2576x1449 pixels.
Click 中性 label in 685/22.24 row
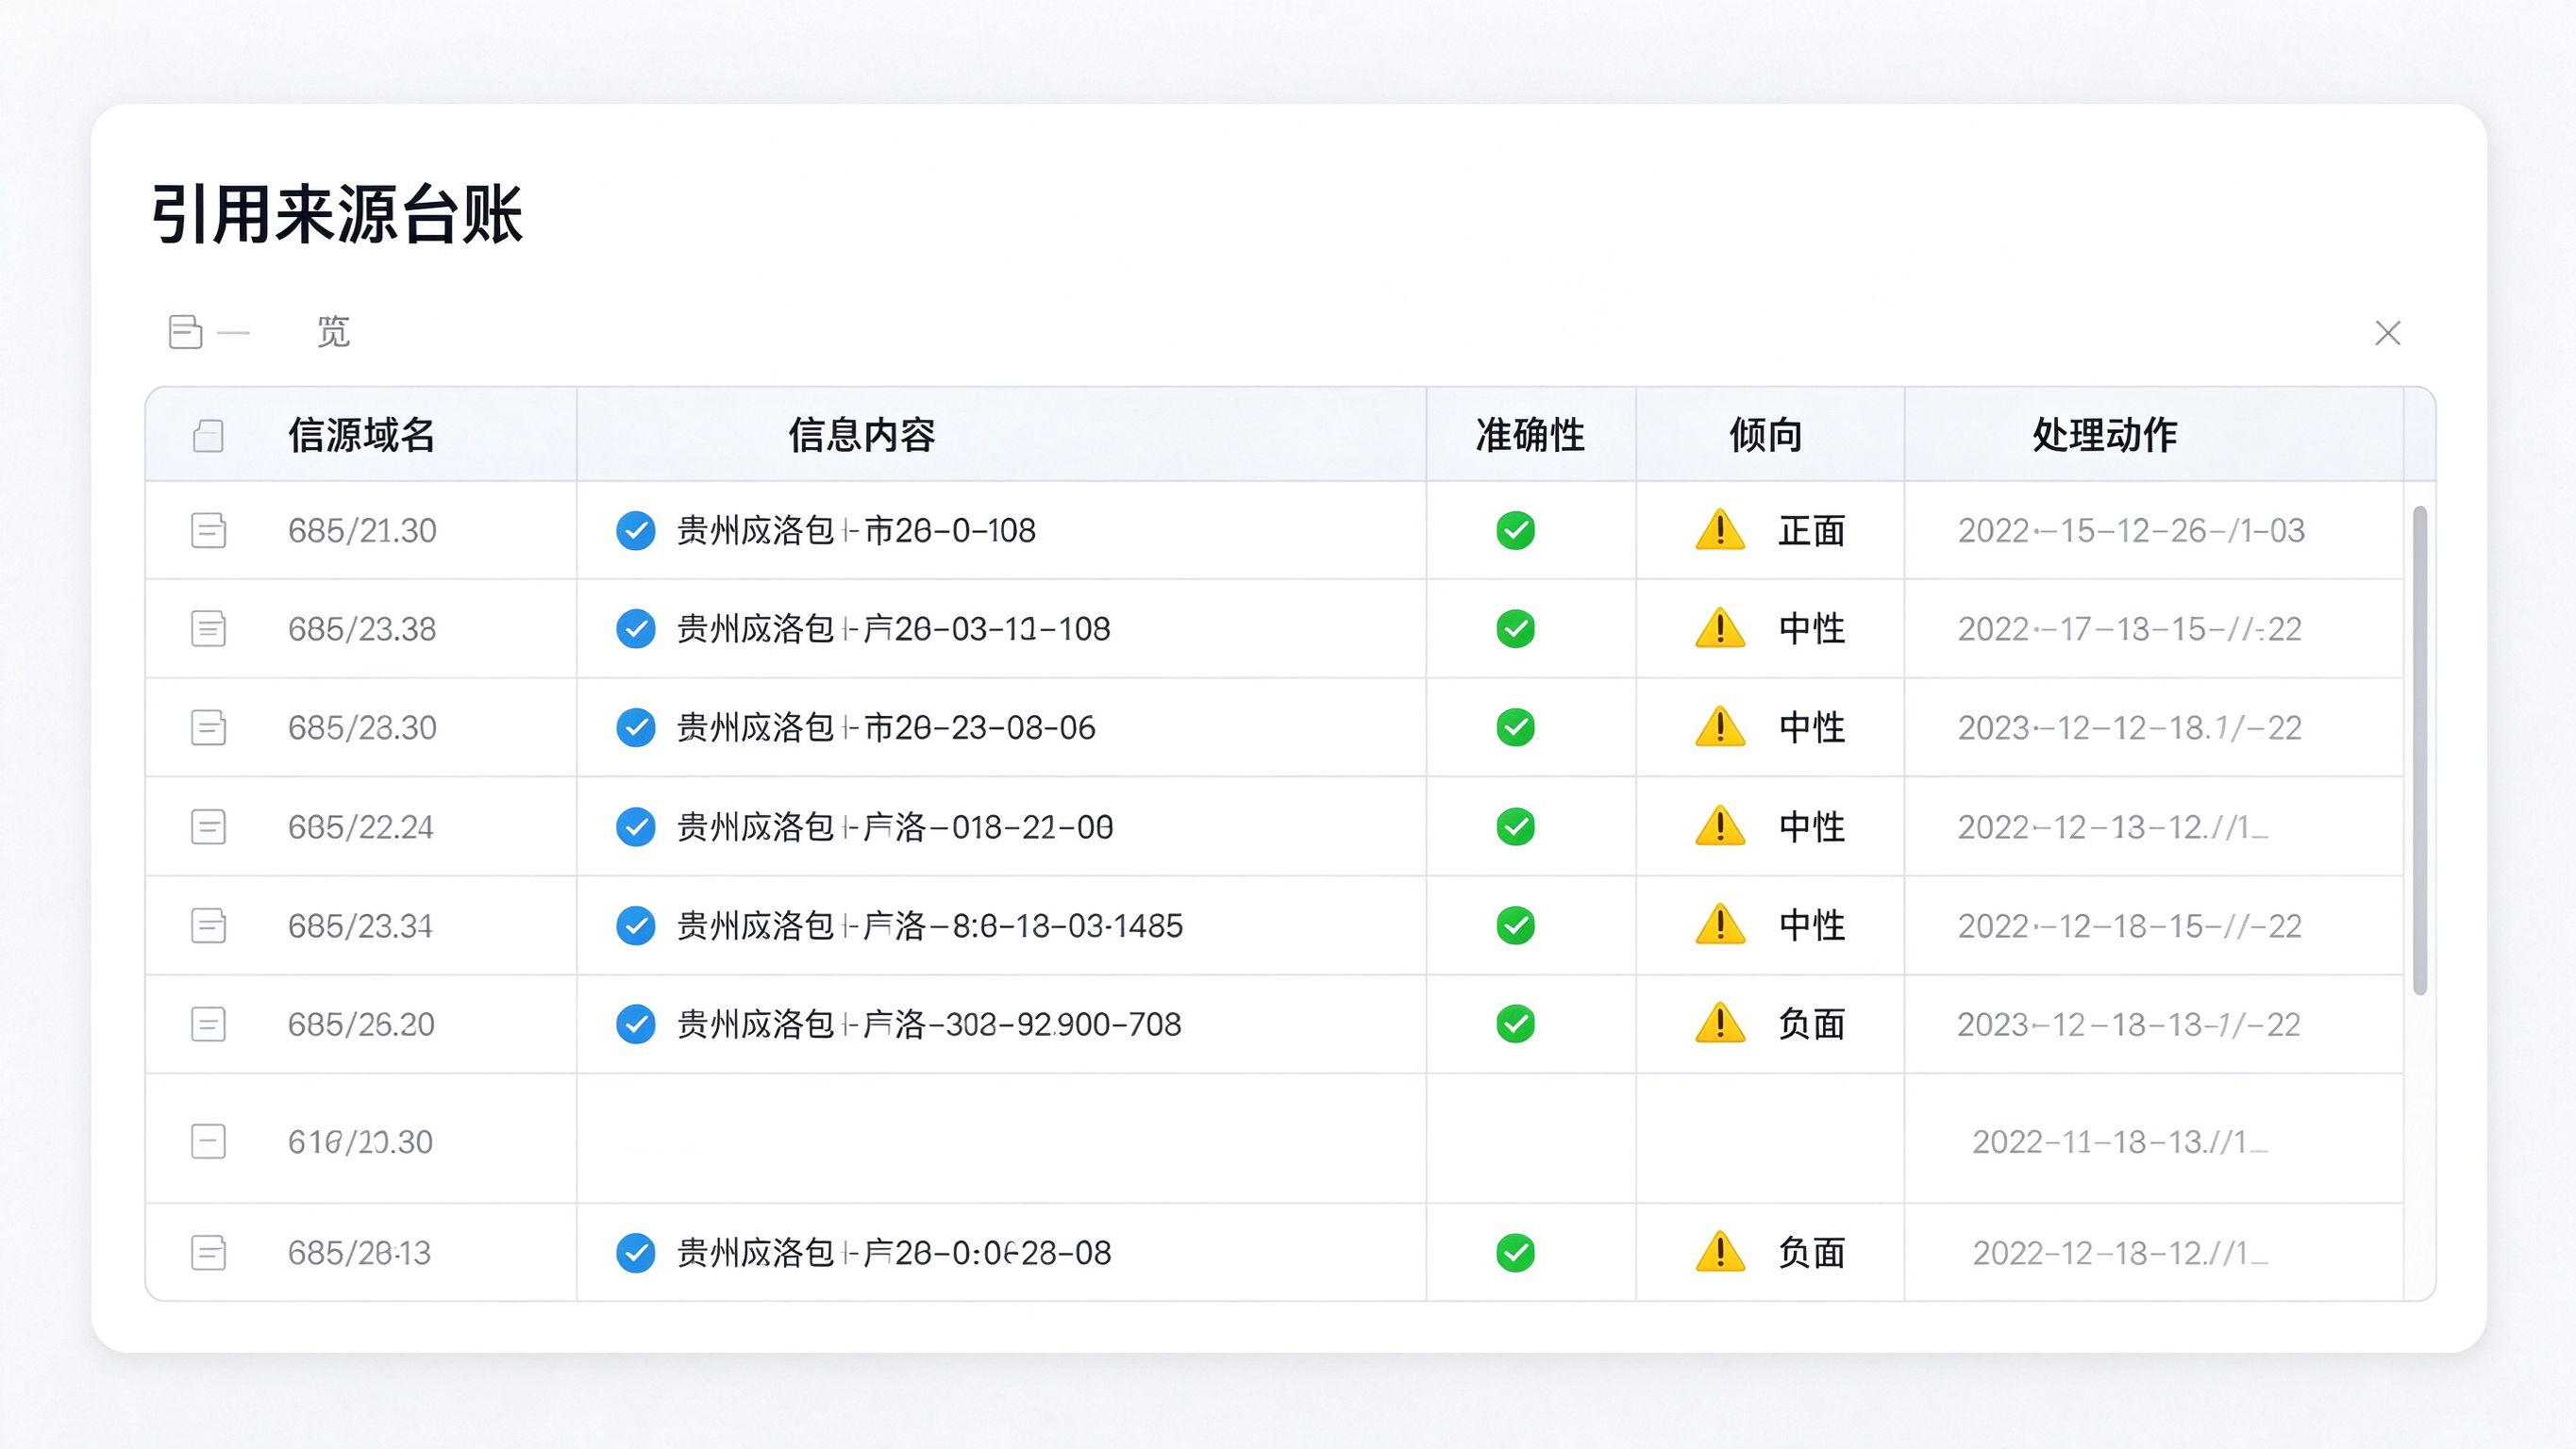pyautogui.click(x=1812, y=827)
